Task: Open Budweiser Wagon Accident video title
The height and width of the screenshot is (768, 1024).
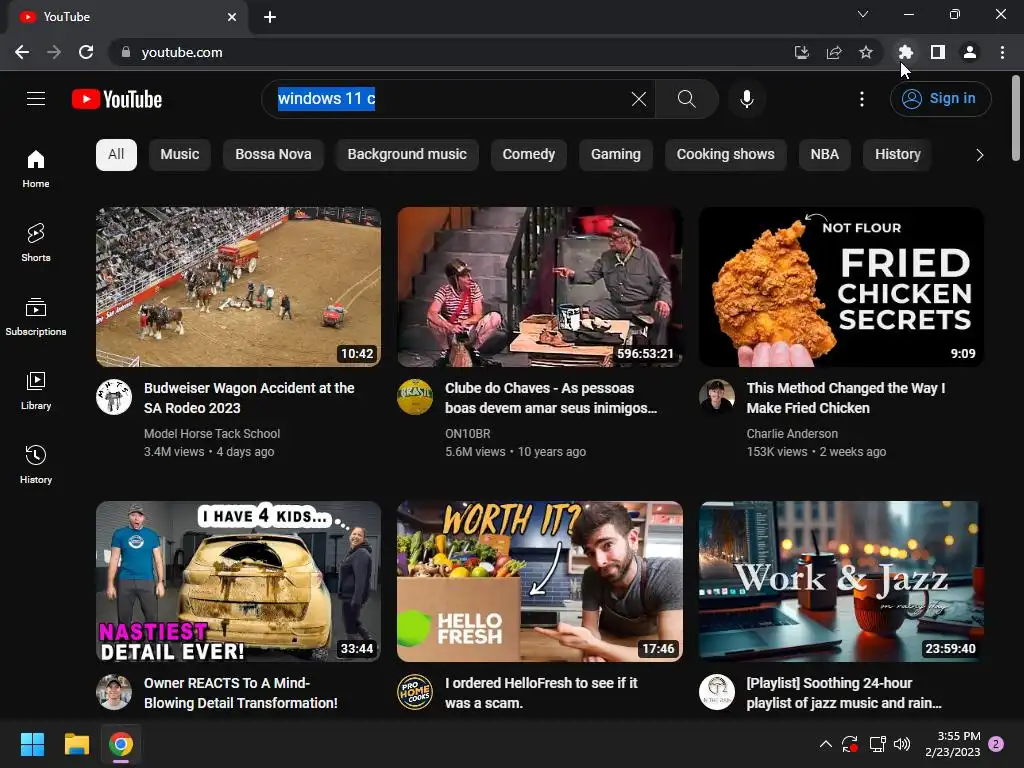Action: click(x=249, y=398)
